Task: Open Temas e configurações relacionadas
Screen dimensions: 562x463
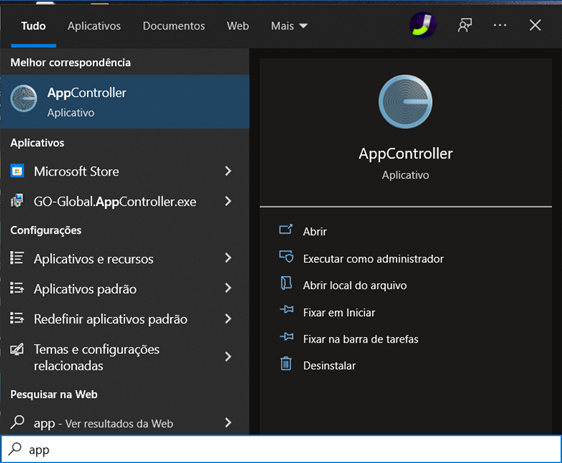Action: [x=125, y=357]
